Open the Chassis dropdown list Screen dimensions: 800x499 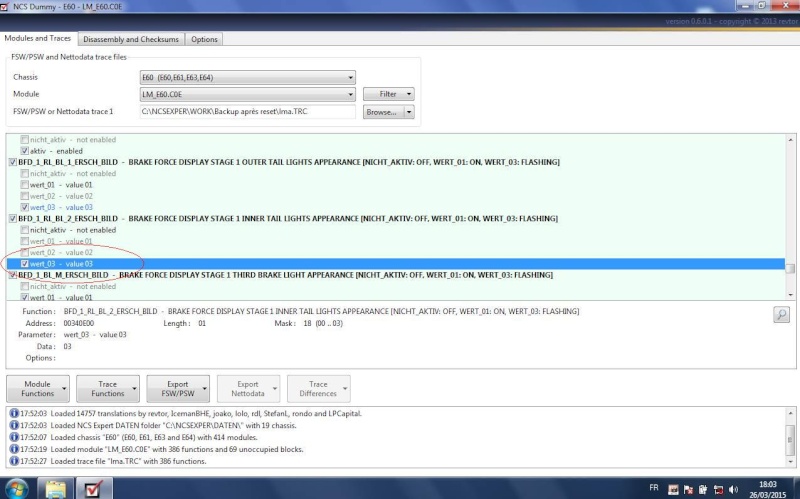click(350, 78)
